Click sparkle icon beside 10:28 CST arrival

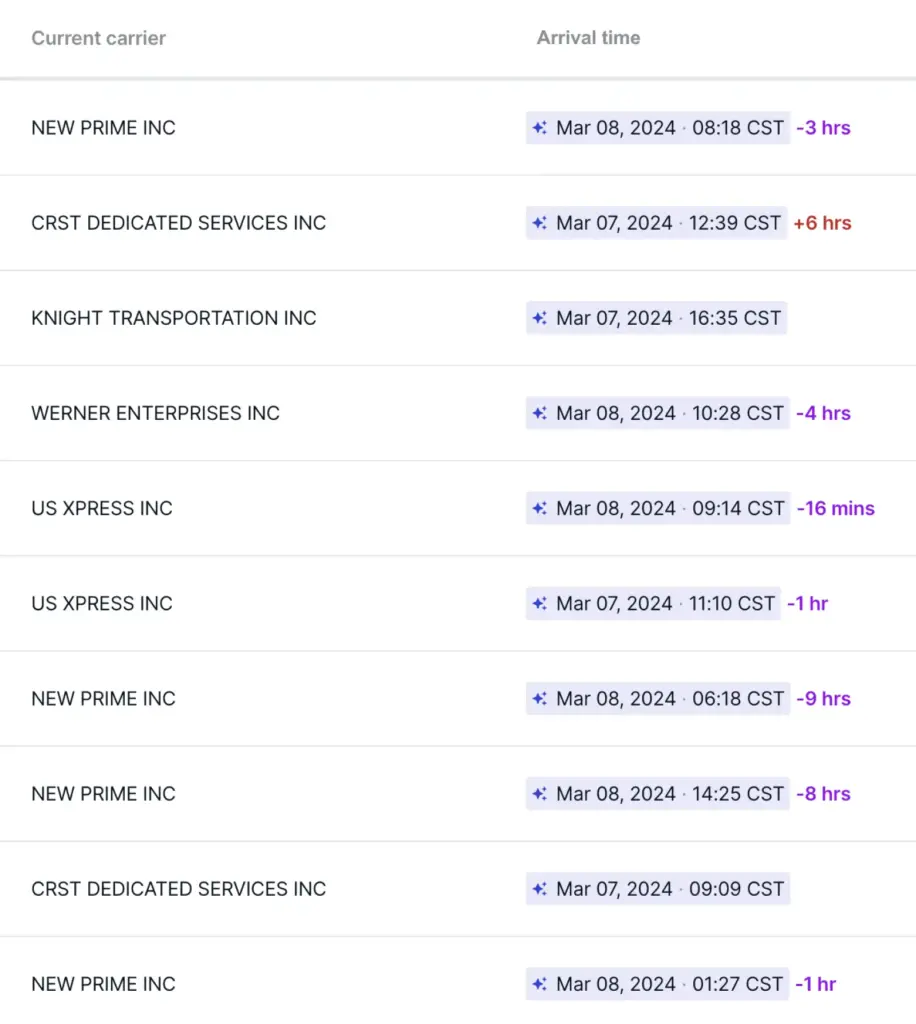[x=540, y=413]
